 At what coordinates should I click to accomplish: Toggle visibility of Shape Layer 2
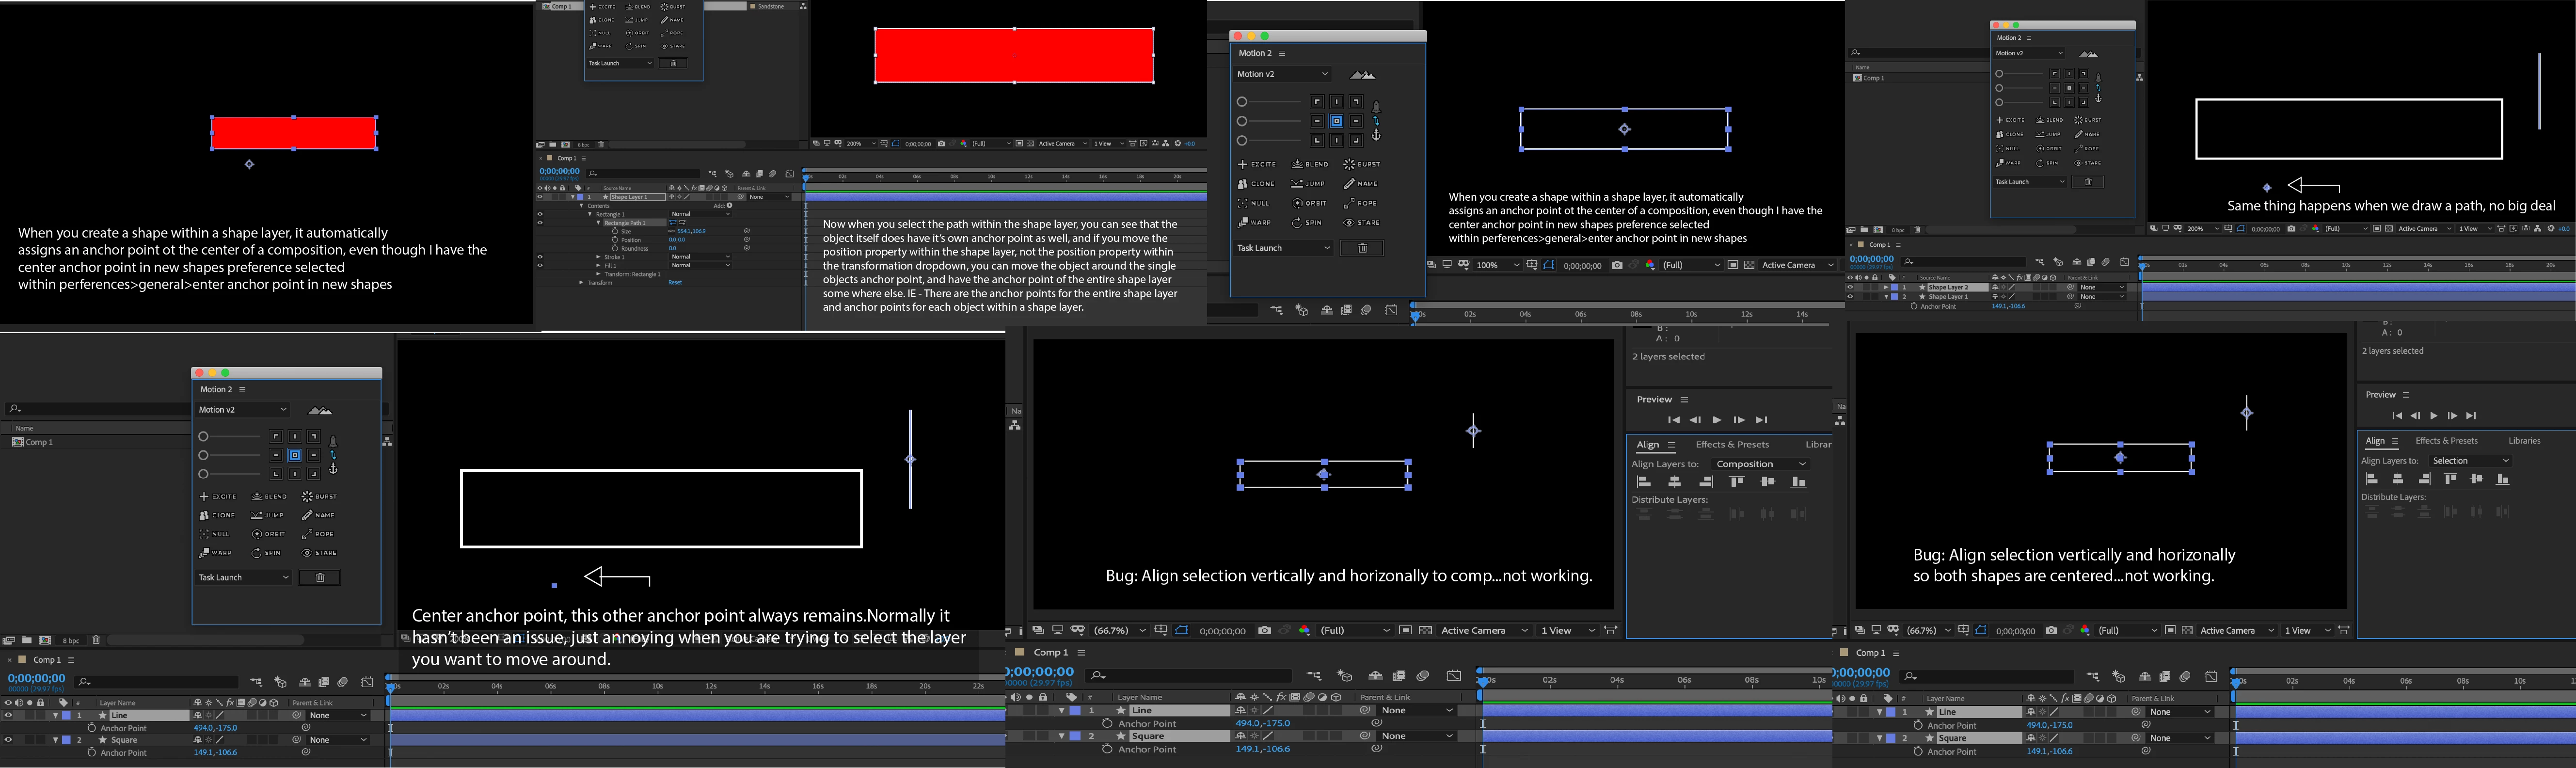coord(1849,288)
